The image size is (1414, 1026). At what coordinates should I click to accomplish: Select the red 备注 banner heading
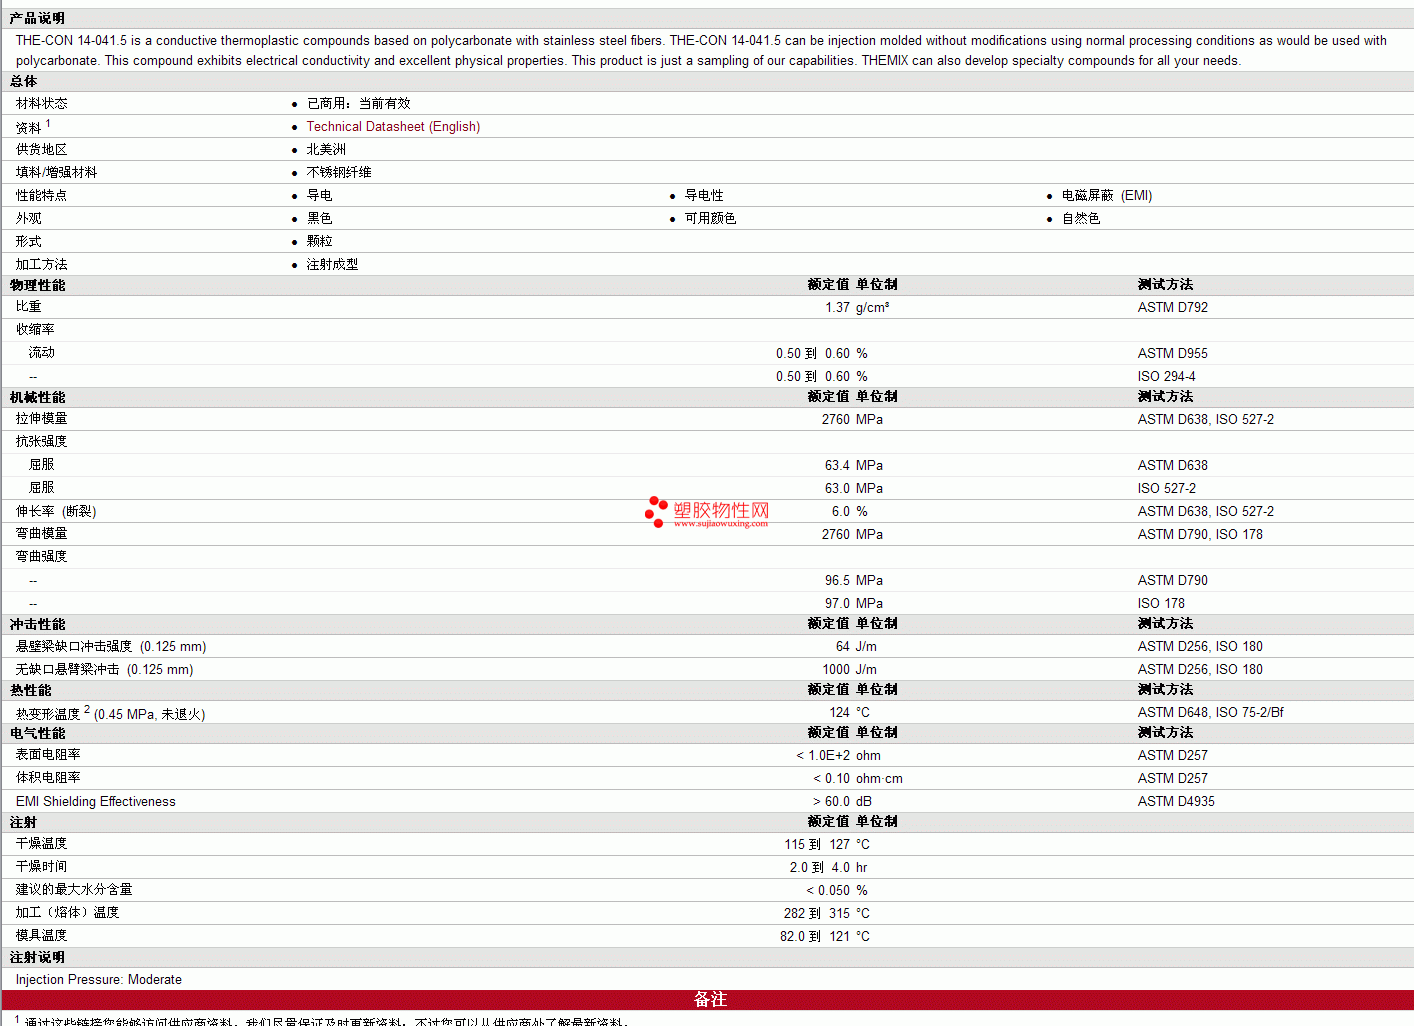[710, 1000]
